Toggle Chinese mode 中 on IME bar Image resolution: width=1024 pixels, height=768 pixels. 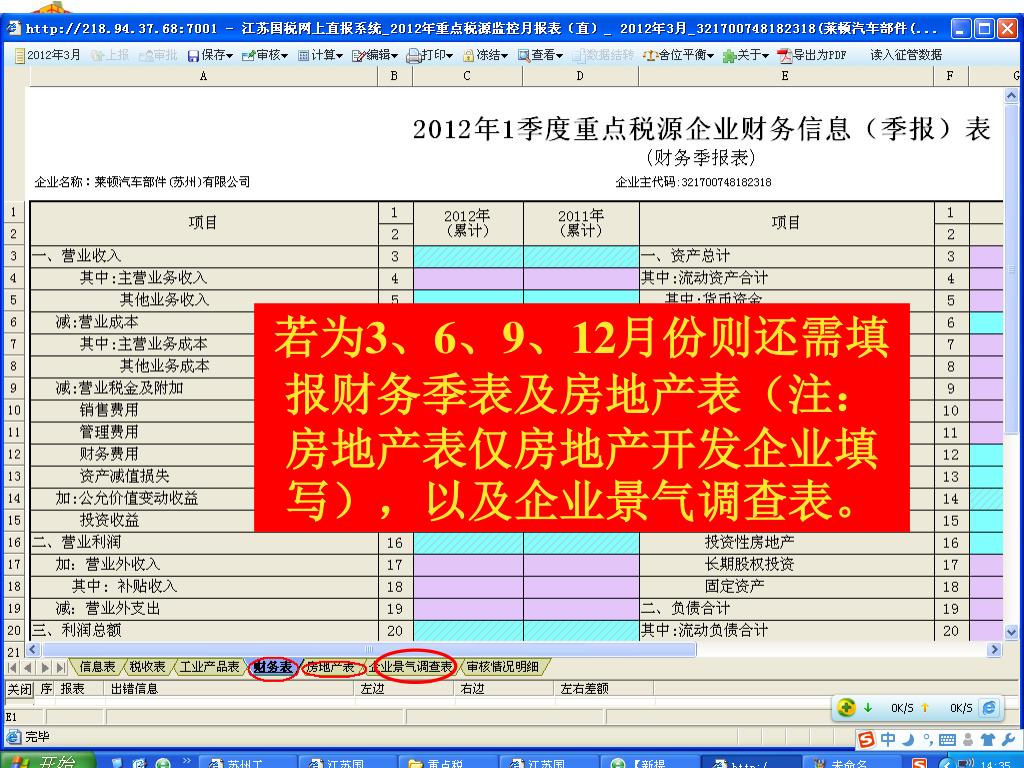coord(888,739)
